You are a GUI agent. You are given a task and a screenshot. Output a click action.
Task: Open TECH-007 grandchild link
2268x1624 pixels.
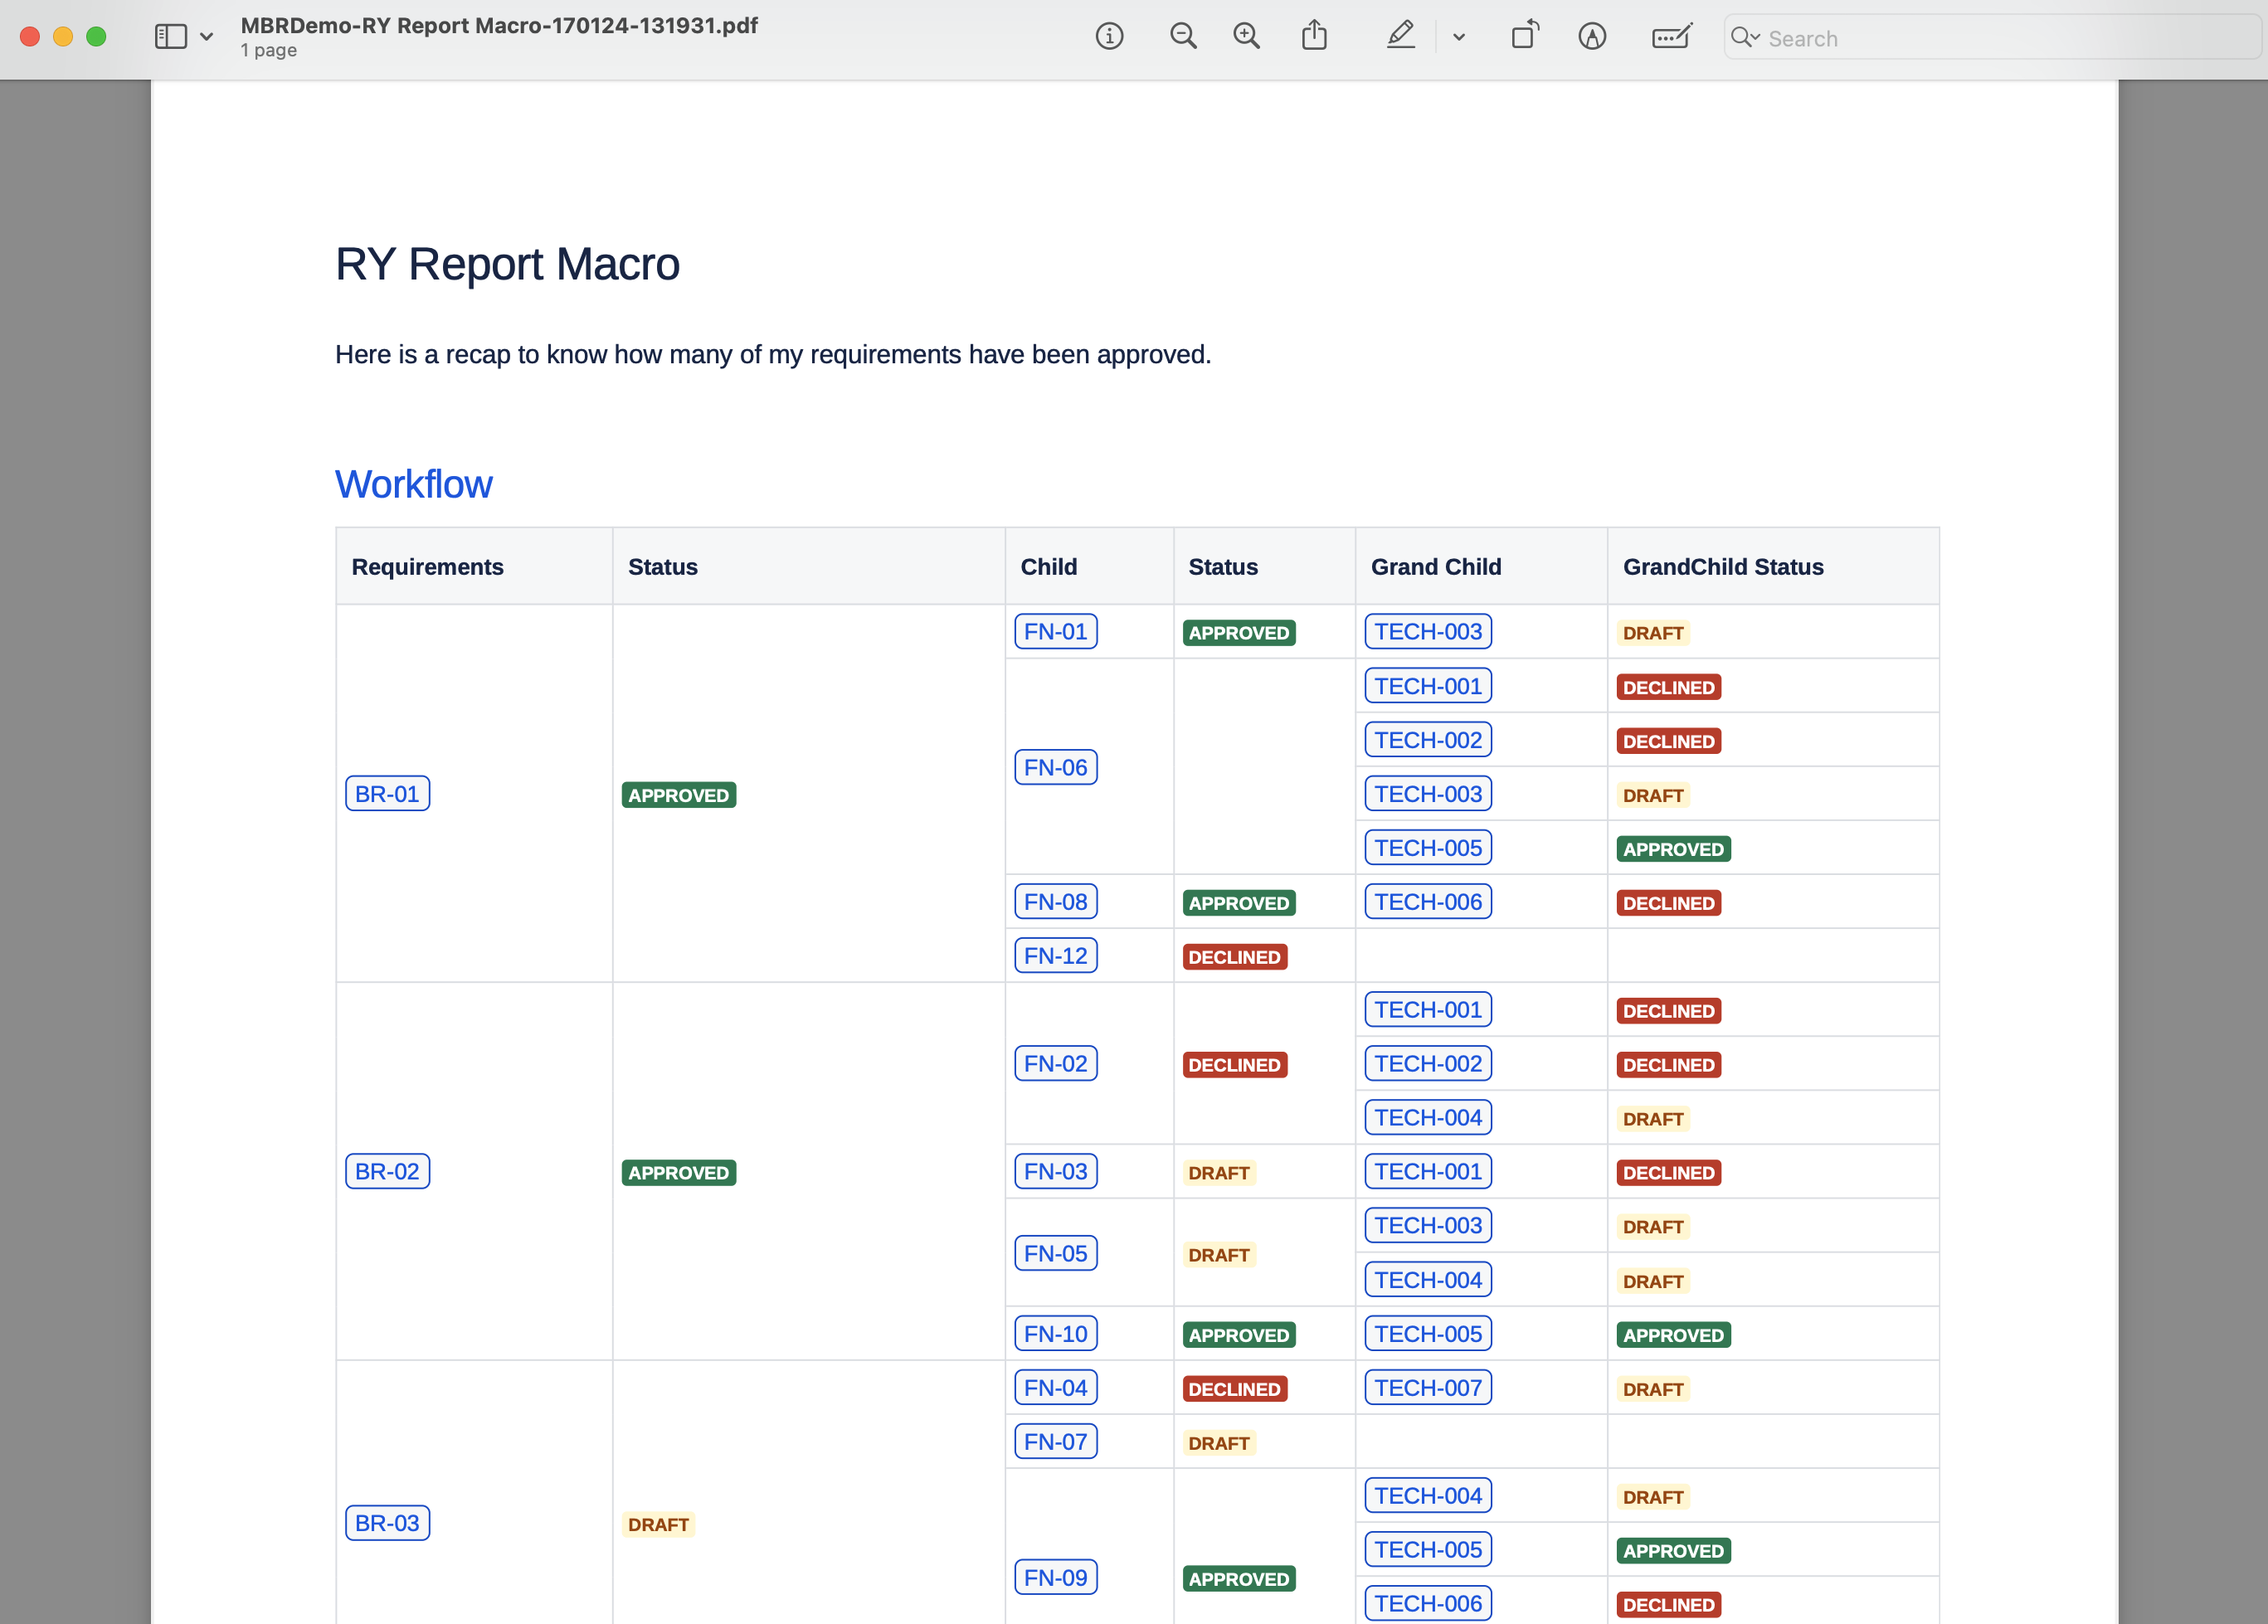pos(1427,1388)
